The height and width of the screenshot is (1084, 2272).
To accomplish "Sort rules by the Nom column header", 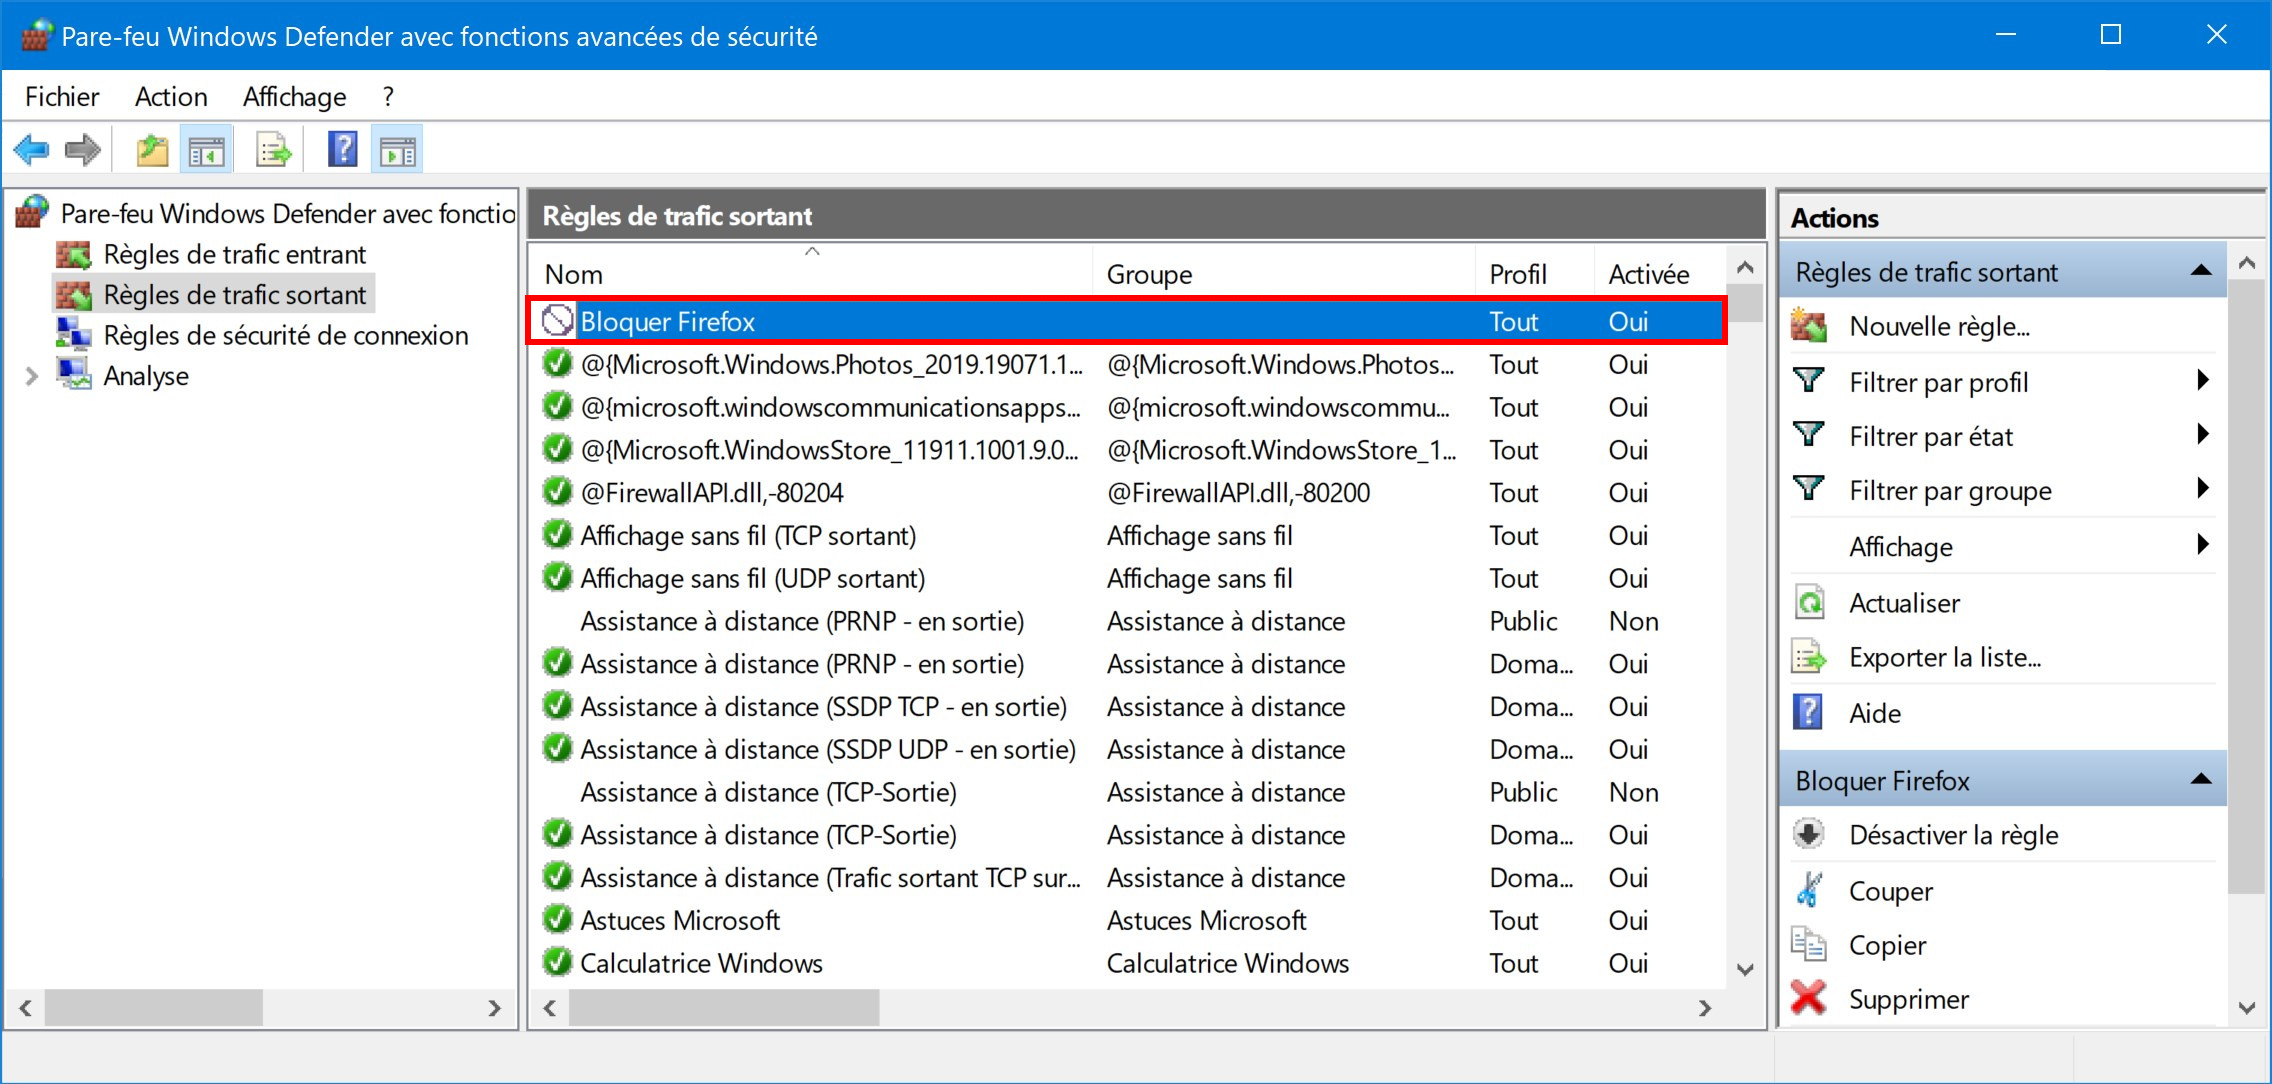I will pos(811,273).
